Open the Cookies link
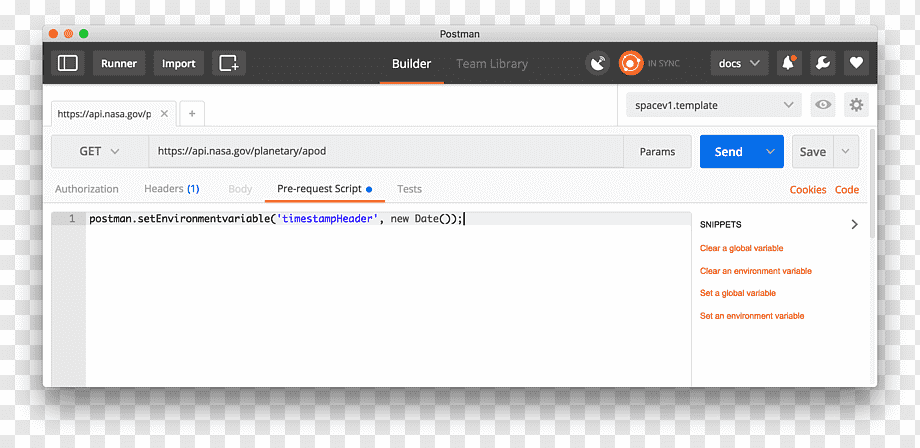The width and height of the screenshot is (920, 448). [808, 189]
